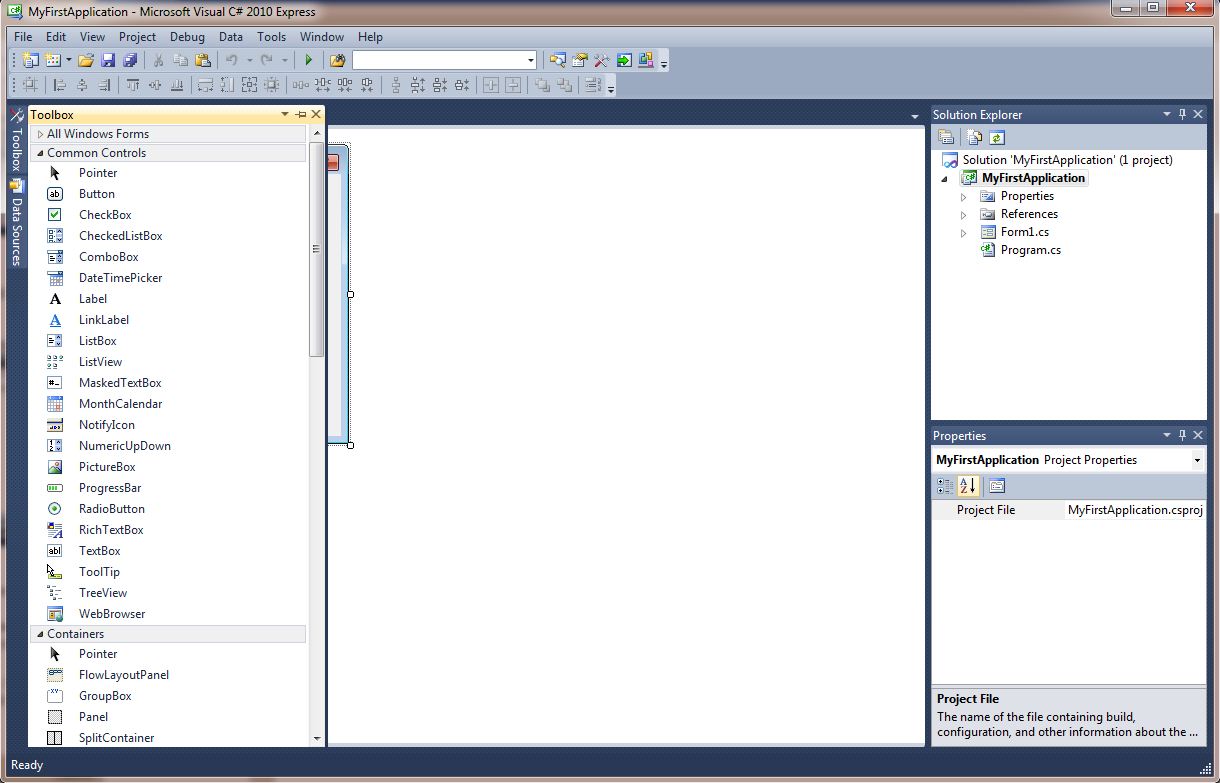
Task: Expand the All Windows Forms group
Action: [x=40, y=134]
